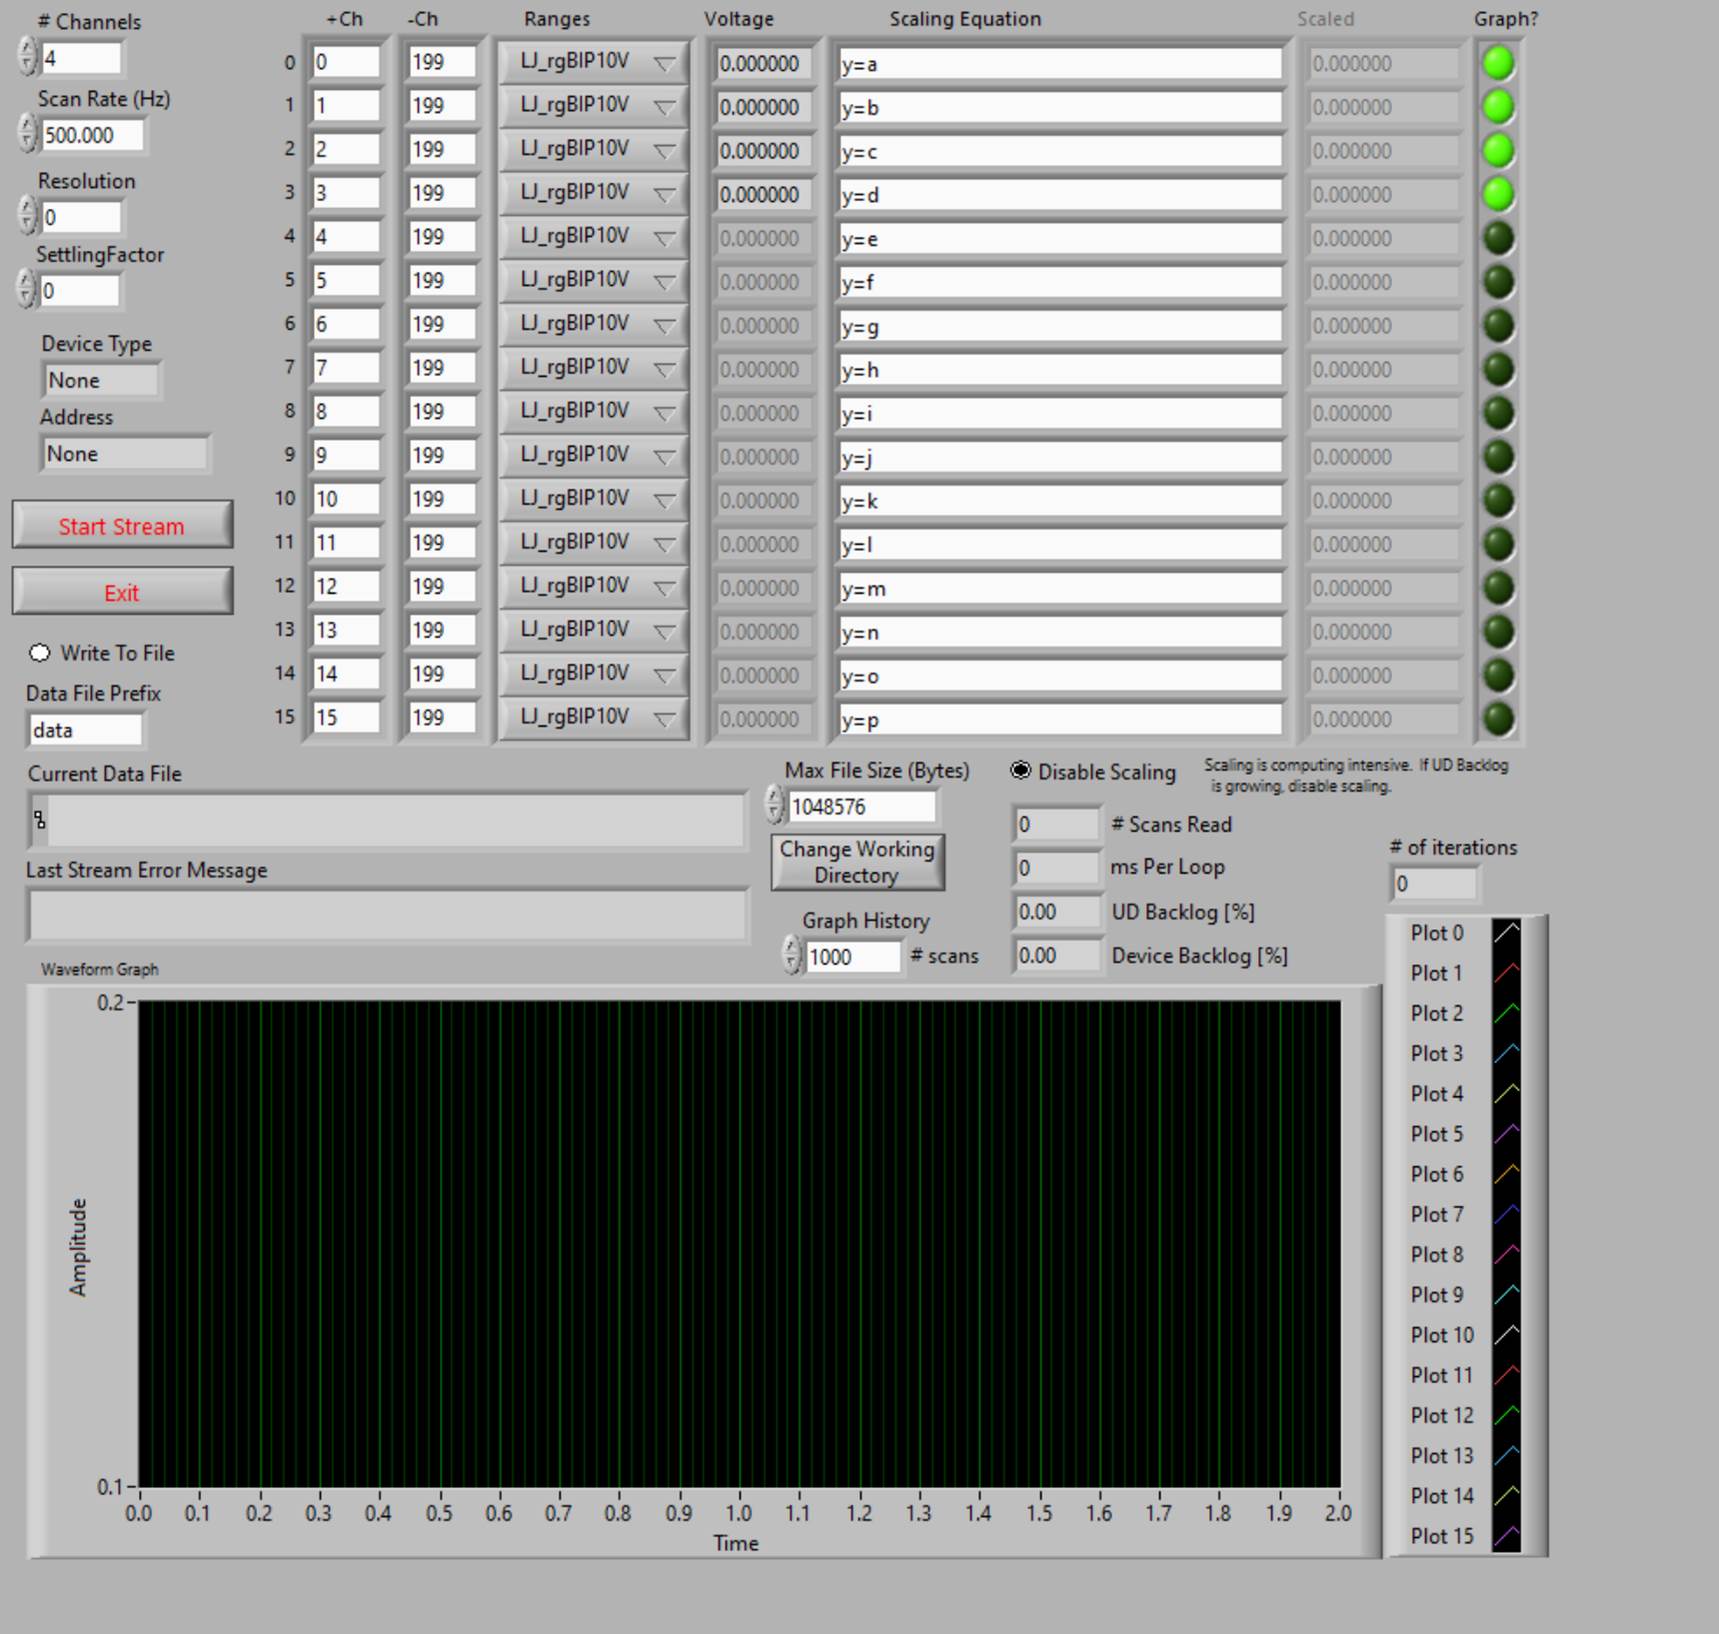1719x1634 pixels.
Task: Enable the Graph? LED for channel row 12
Action: click(1498, 588)
